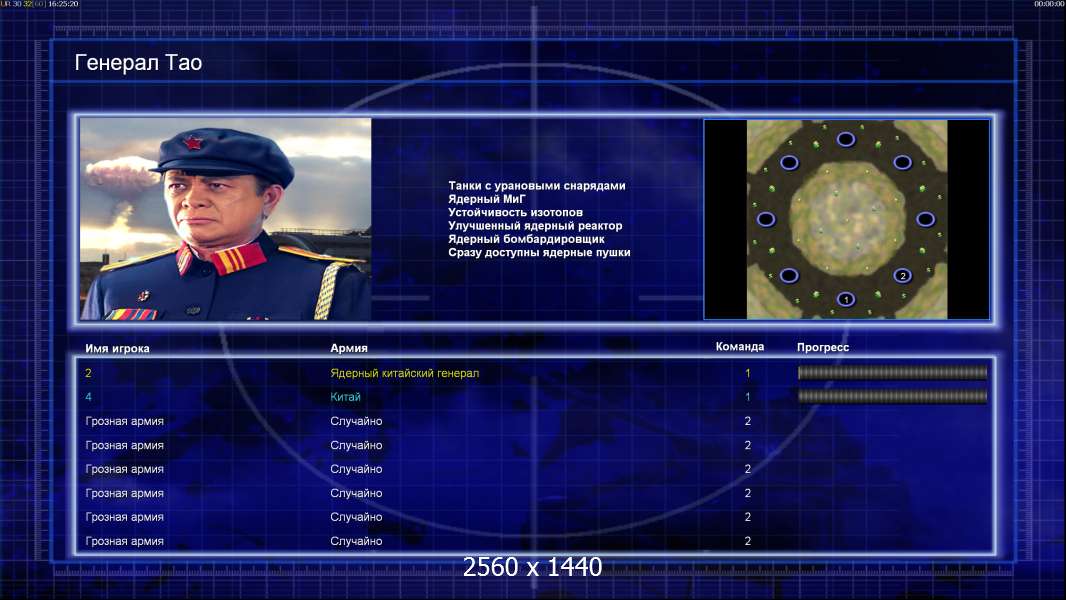1066x600 pixels.
Task: Click the loading progress bar for player 4
Action: [x=892, y=397]
